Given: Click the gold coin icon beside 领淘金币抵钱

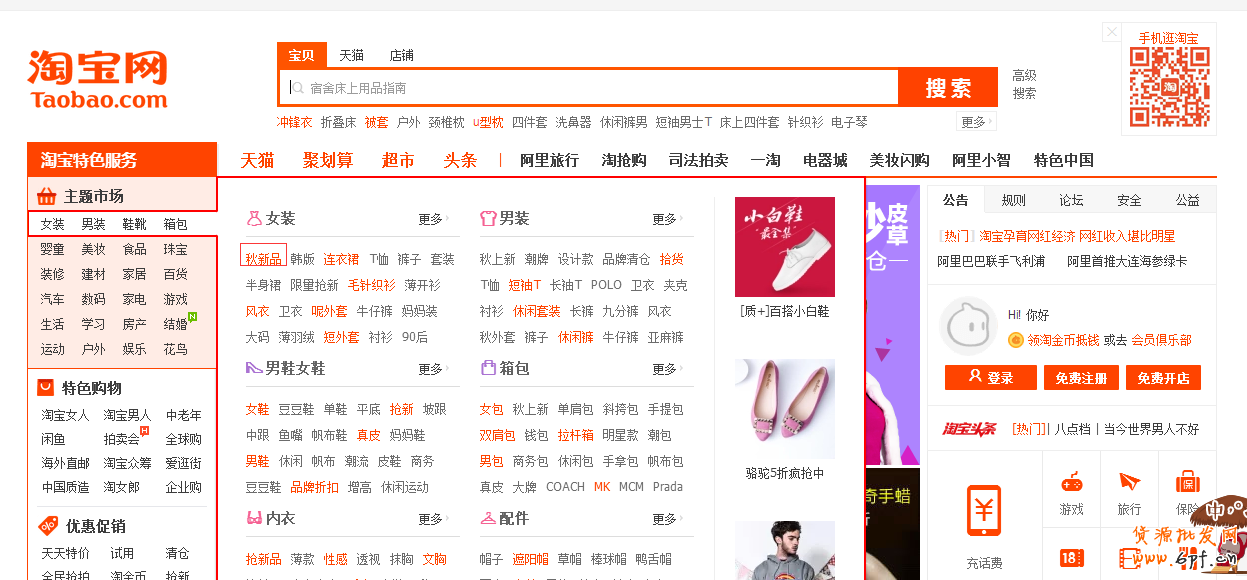Looking at the screenshot, I should tap(1015, 340).
